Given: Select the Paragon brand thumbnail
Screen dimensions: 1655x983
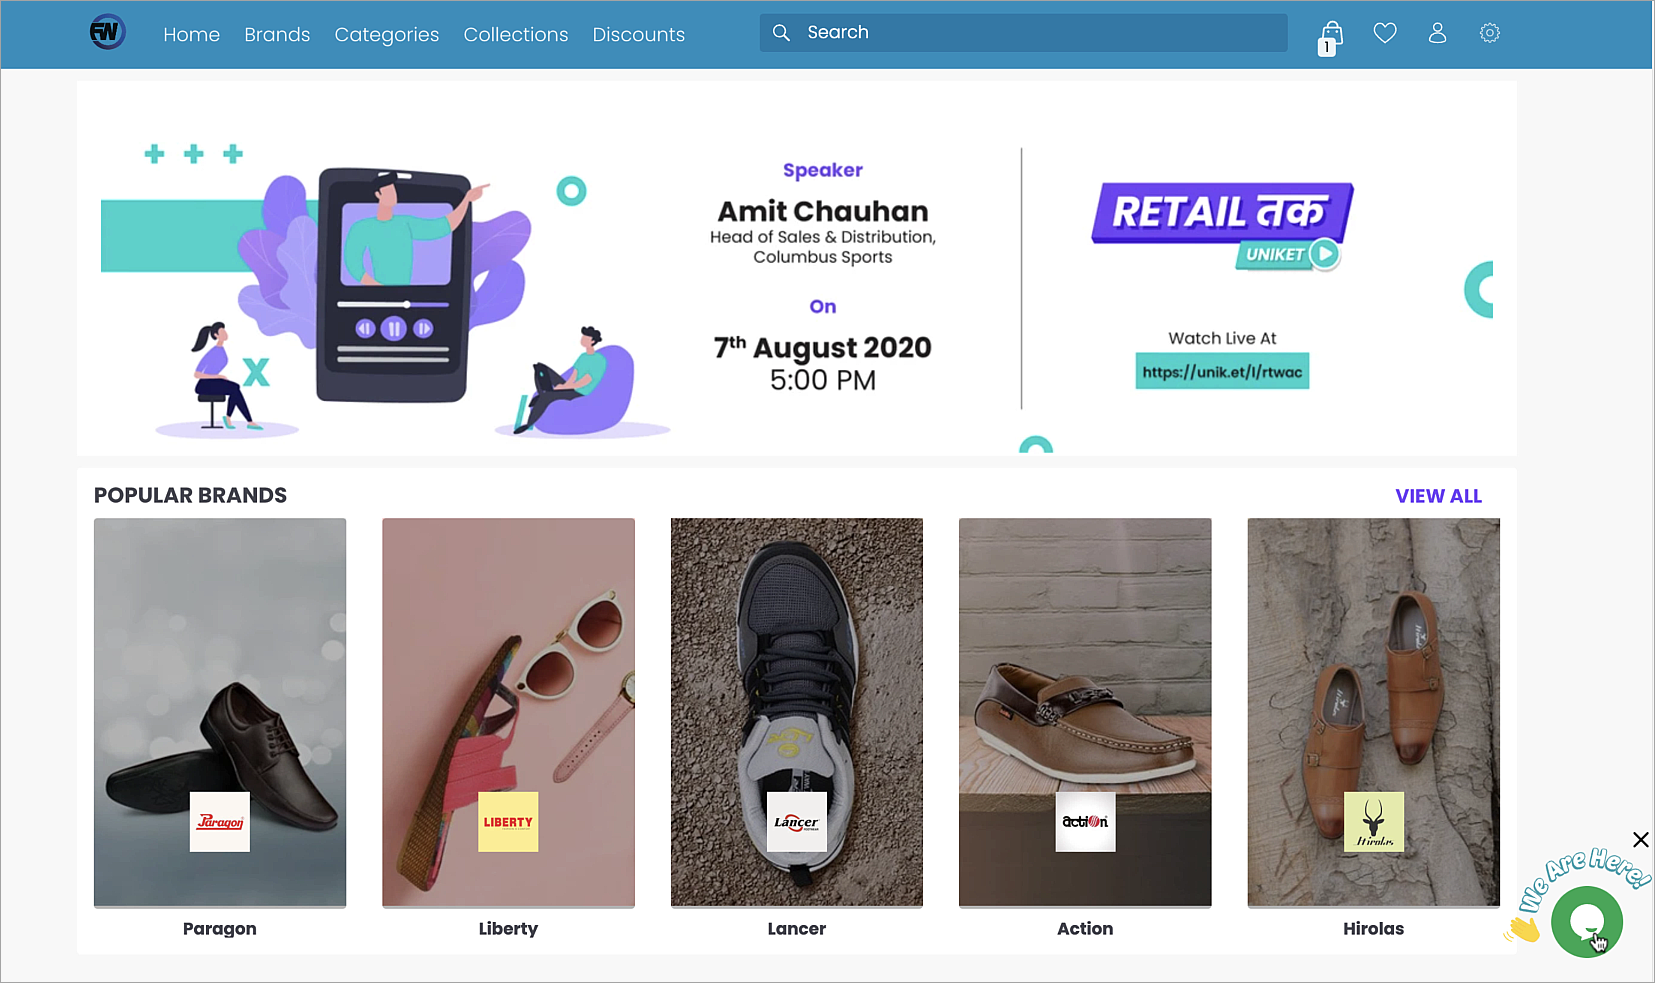Looking at the screenshot, I should point(220,712).
